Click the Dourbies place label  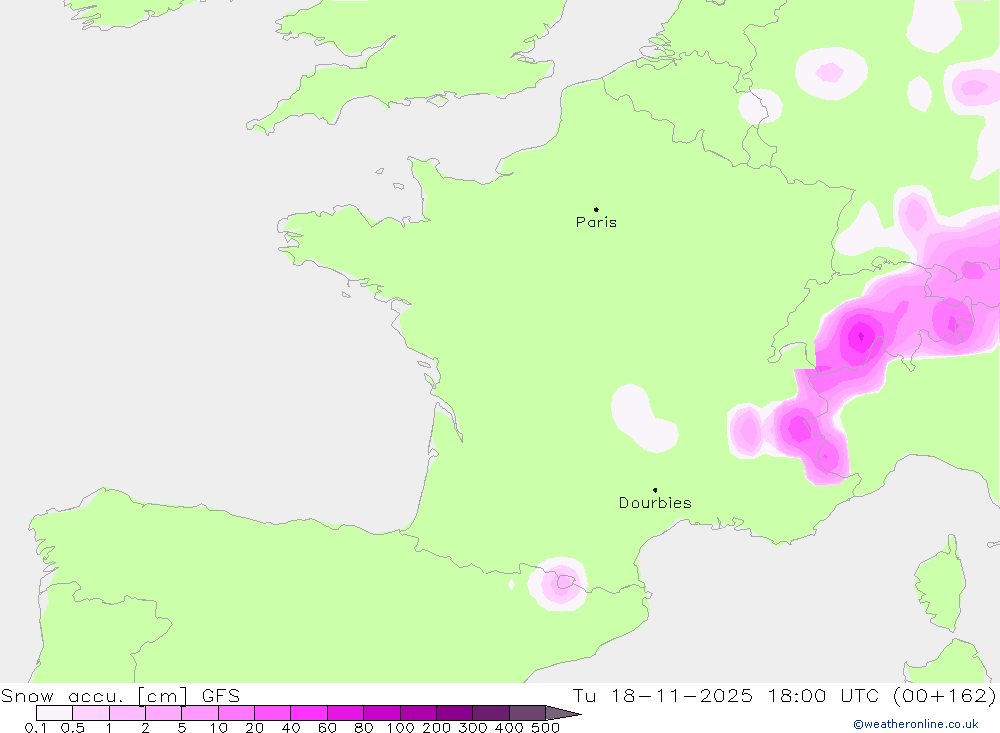coord(655,503)
